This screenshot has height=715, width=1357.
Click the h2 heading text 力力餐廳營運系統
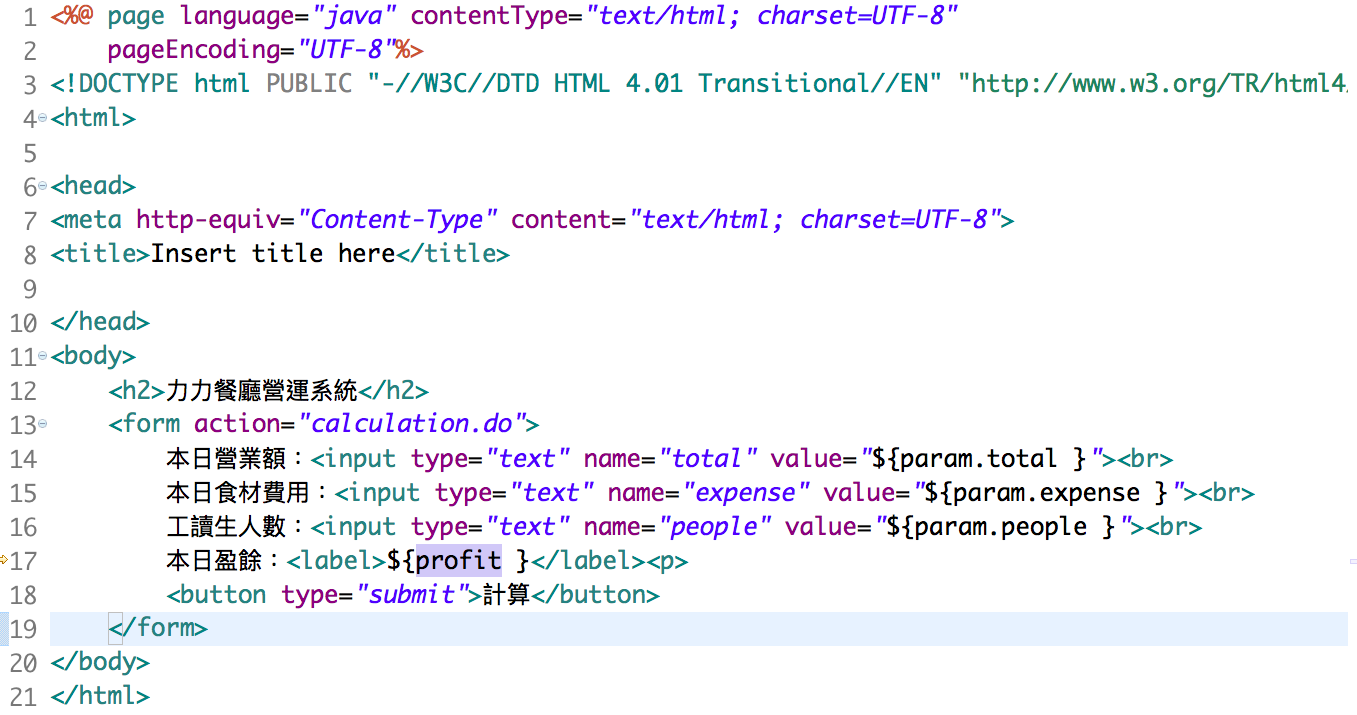click(x=261, y=391)
